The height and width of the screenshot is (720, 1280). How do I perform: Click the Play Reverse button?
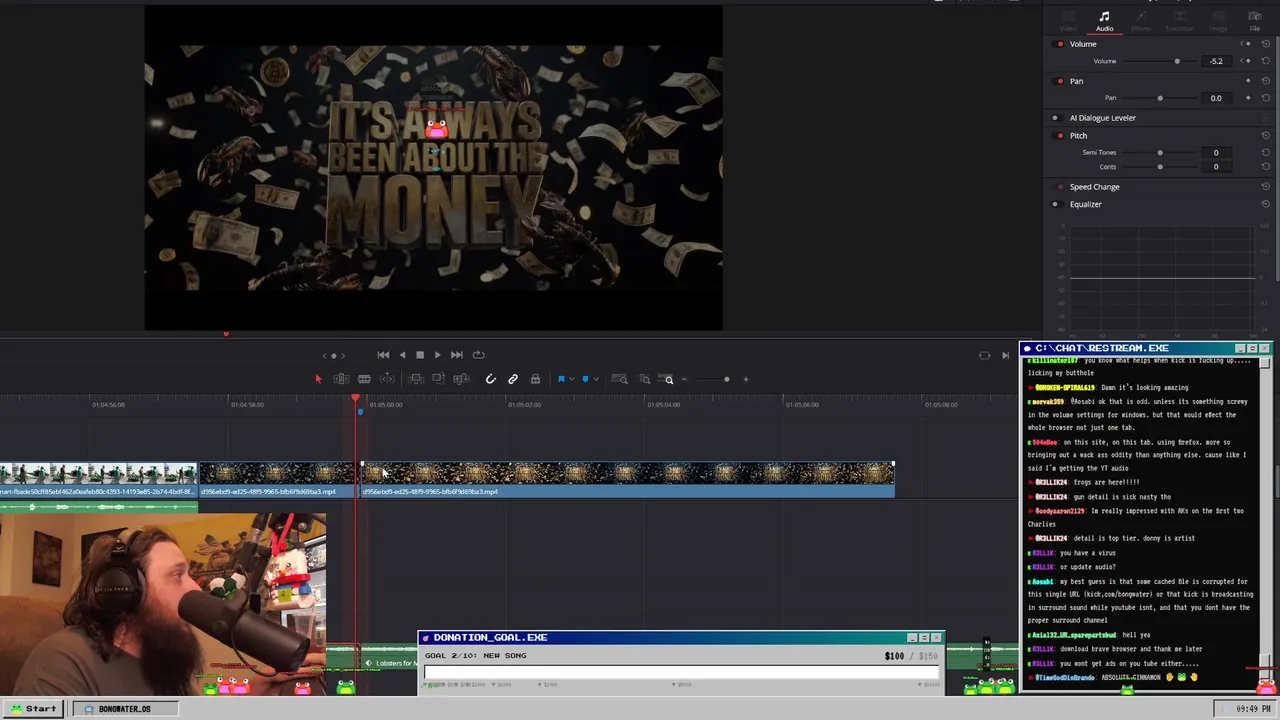(402, 355)
